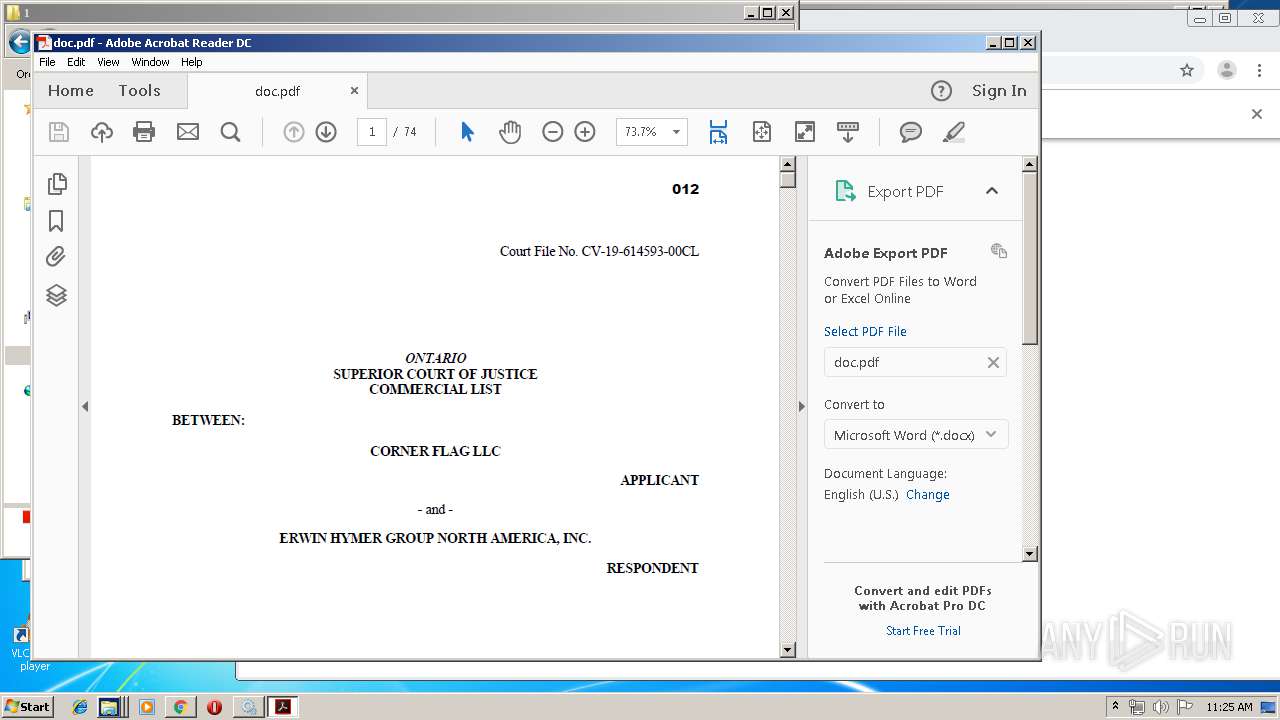
Task: Open the read mode keyboard-arrow icon
Action: [x=848, y=132]
